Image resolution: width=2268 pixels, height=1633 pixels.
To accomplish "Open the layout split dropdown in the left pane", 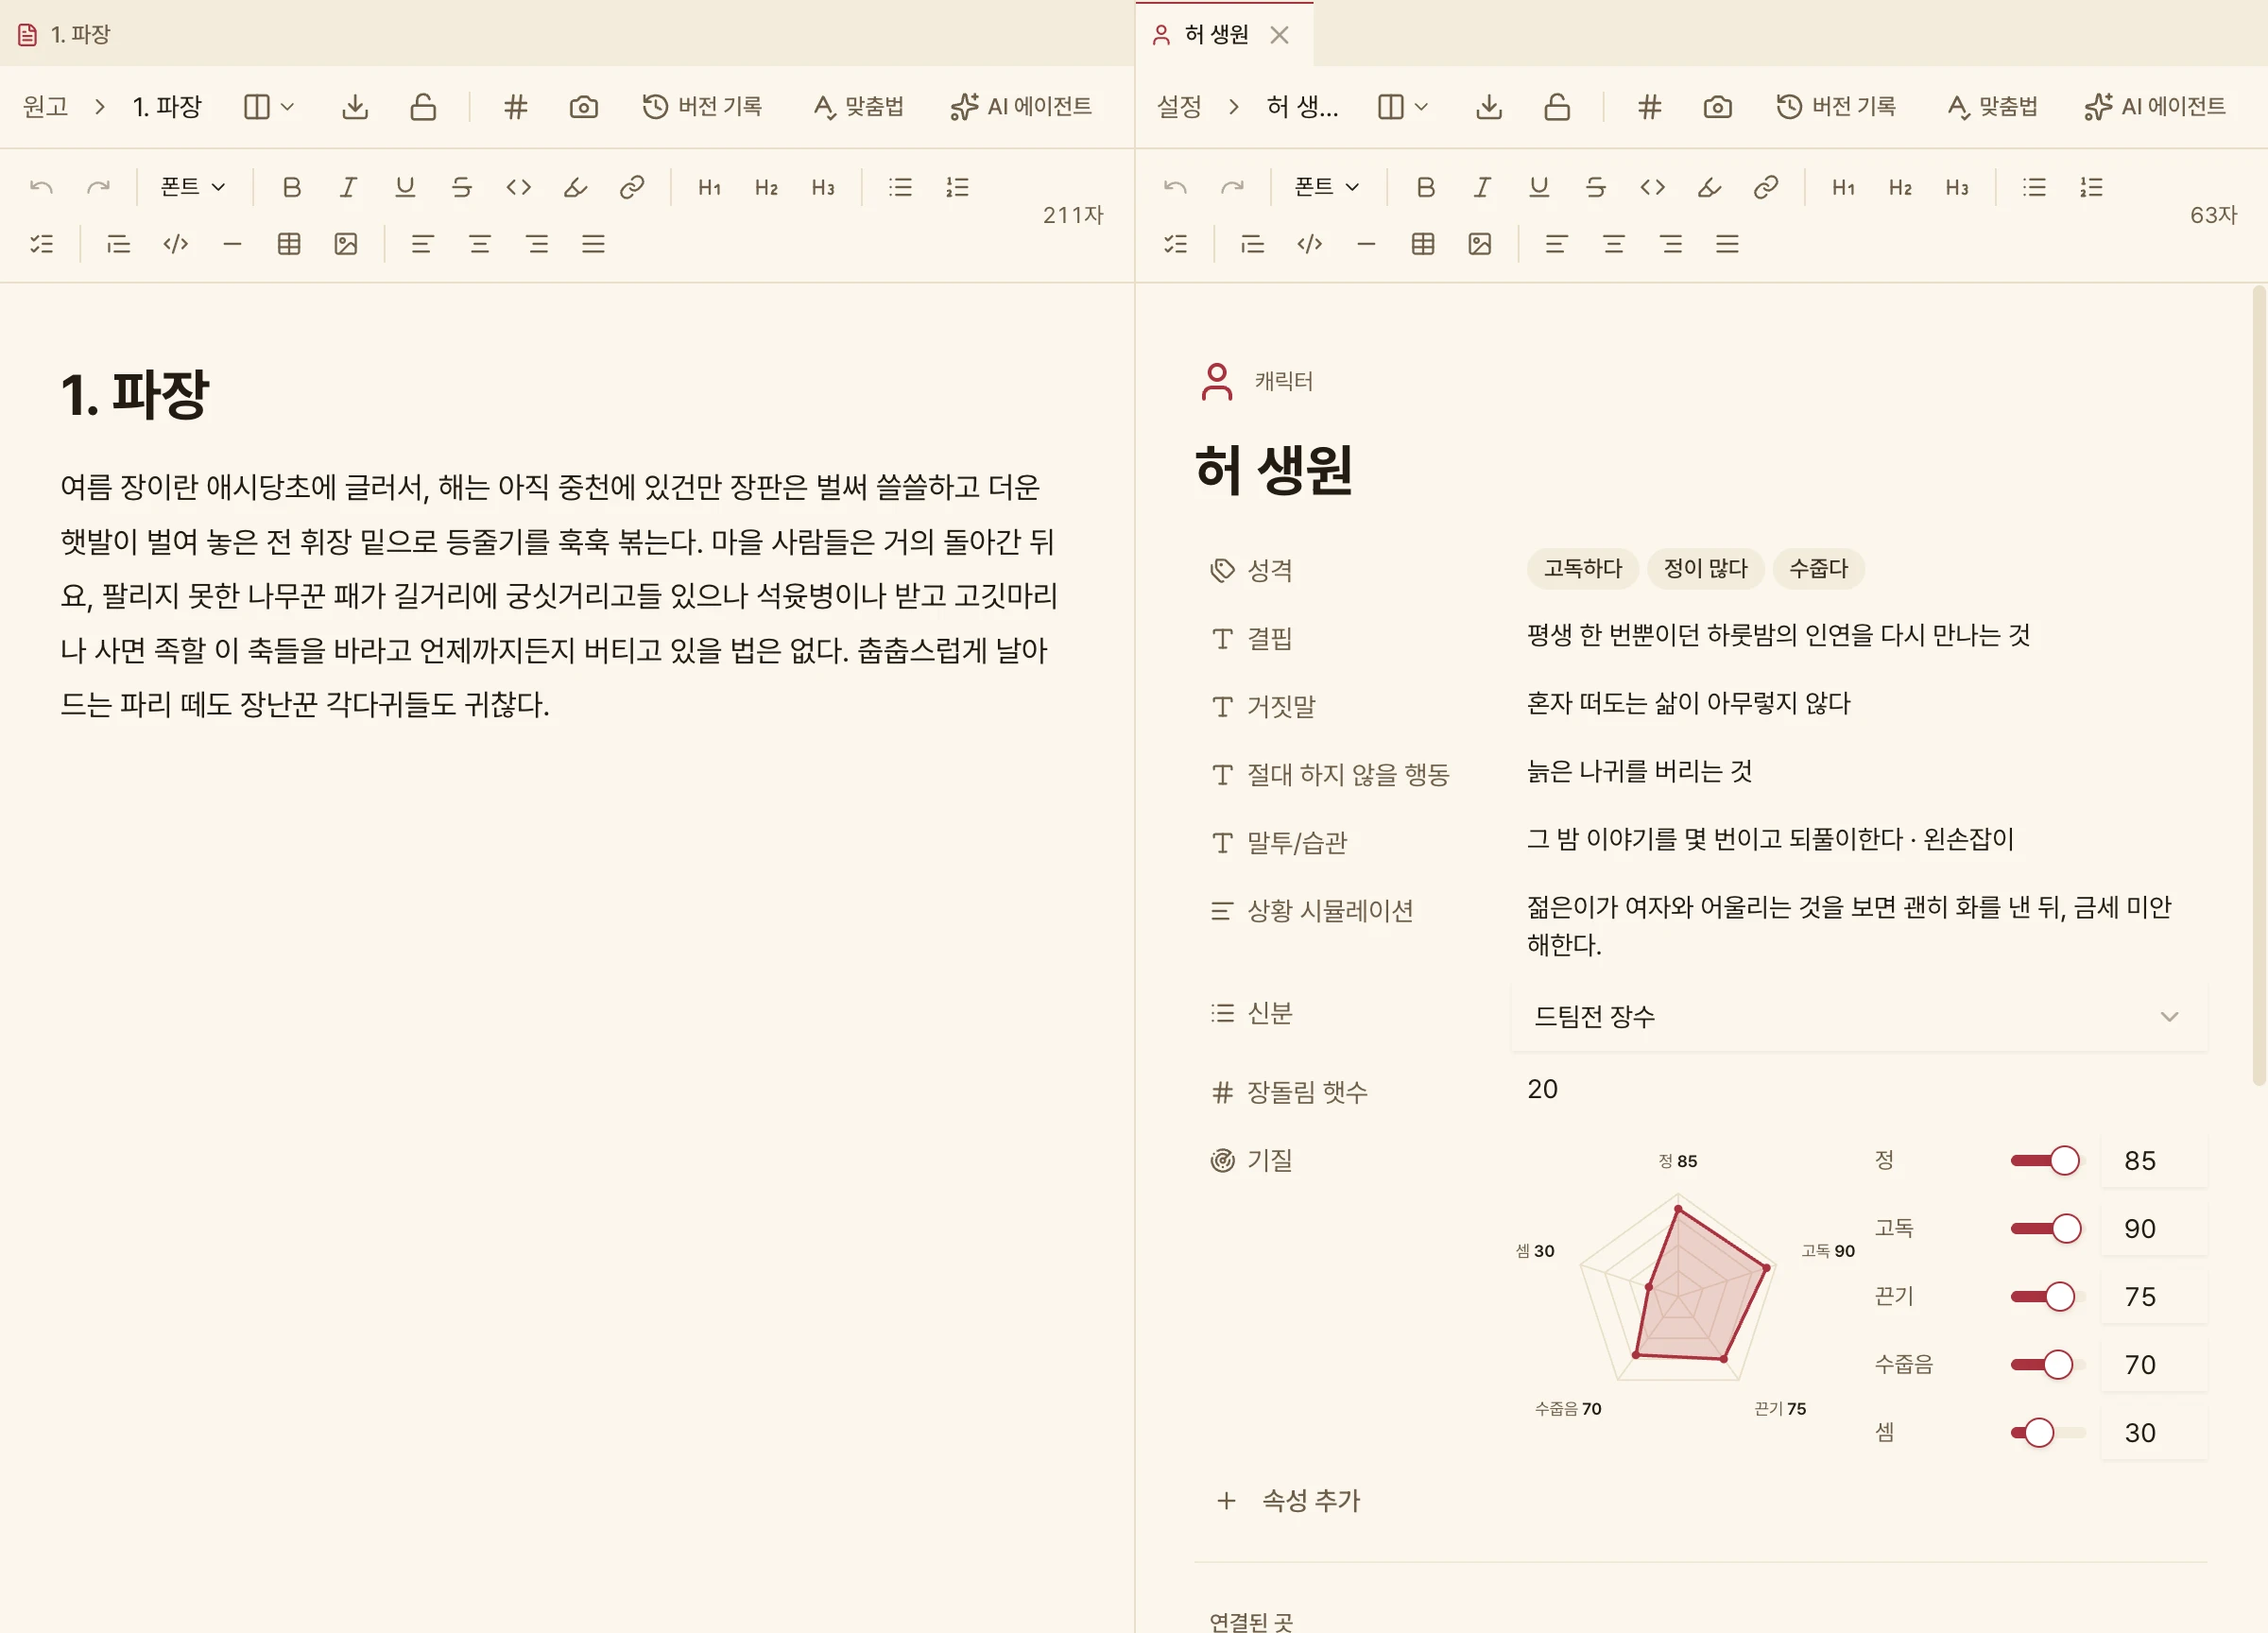I will [268, 106].
